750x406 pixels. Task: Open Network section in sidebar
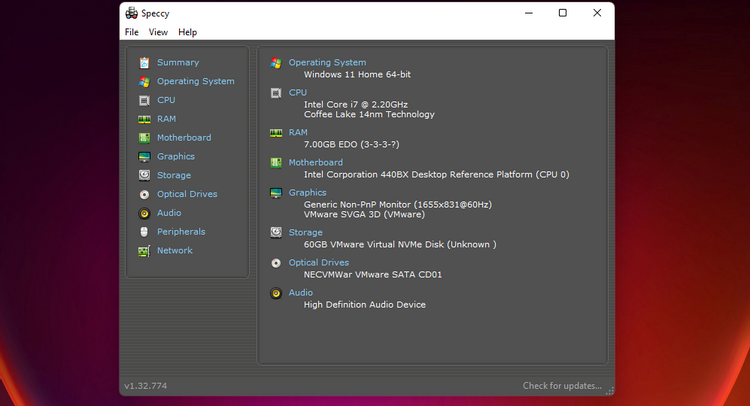[175, 250]
